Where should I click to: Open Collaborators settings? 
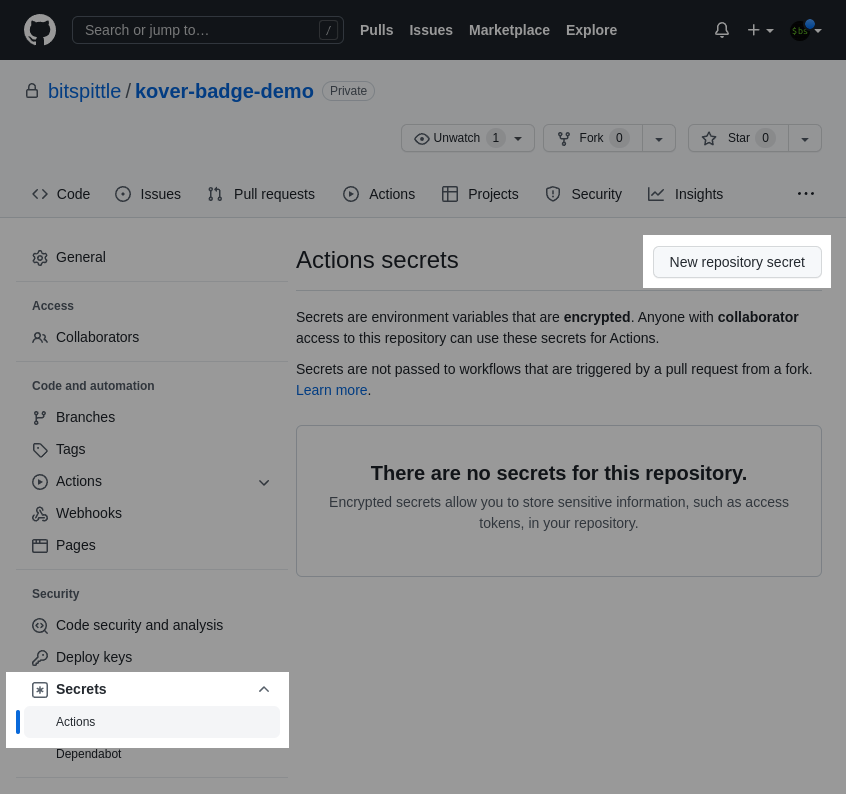[x=152, y=337]
